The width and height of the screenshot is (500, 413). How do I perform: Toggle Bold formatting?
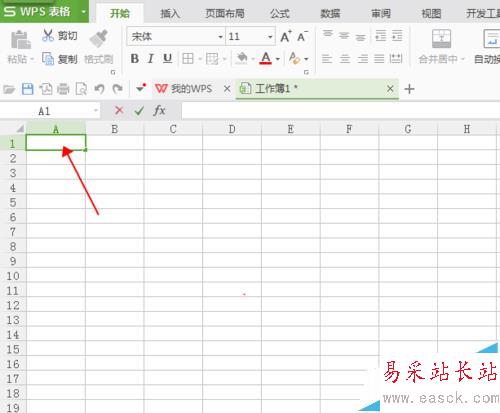(x=135, y=59)
